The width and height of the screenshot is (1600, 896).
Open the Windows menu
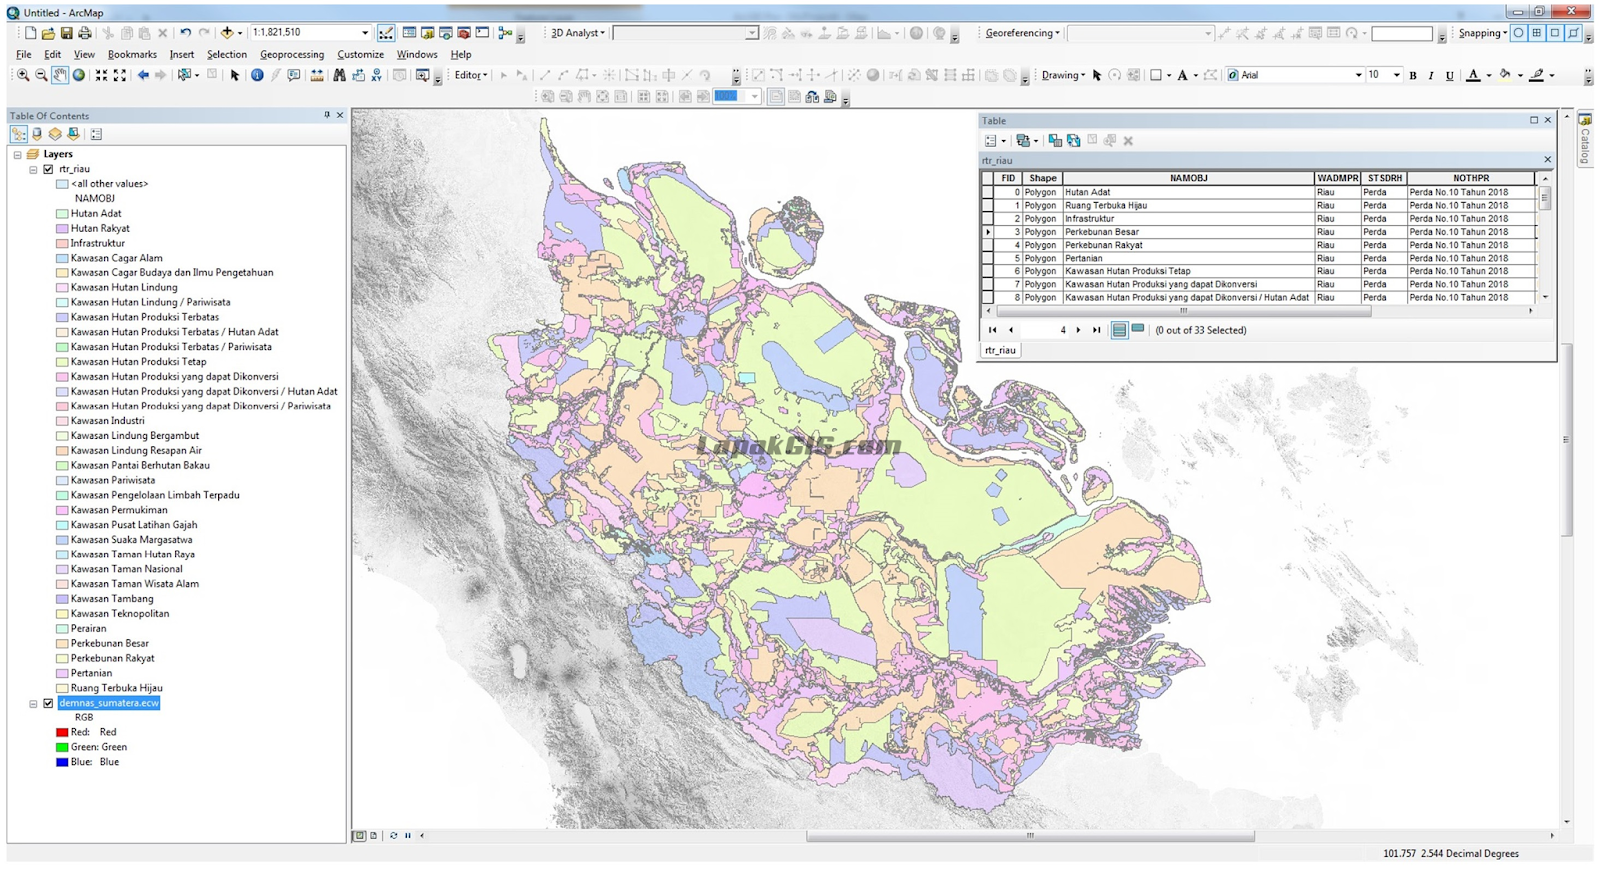tap(416, 54)
